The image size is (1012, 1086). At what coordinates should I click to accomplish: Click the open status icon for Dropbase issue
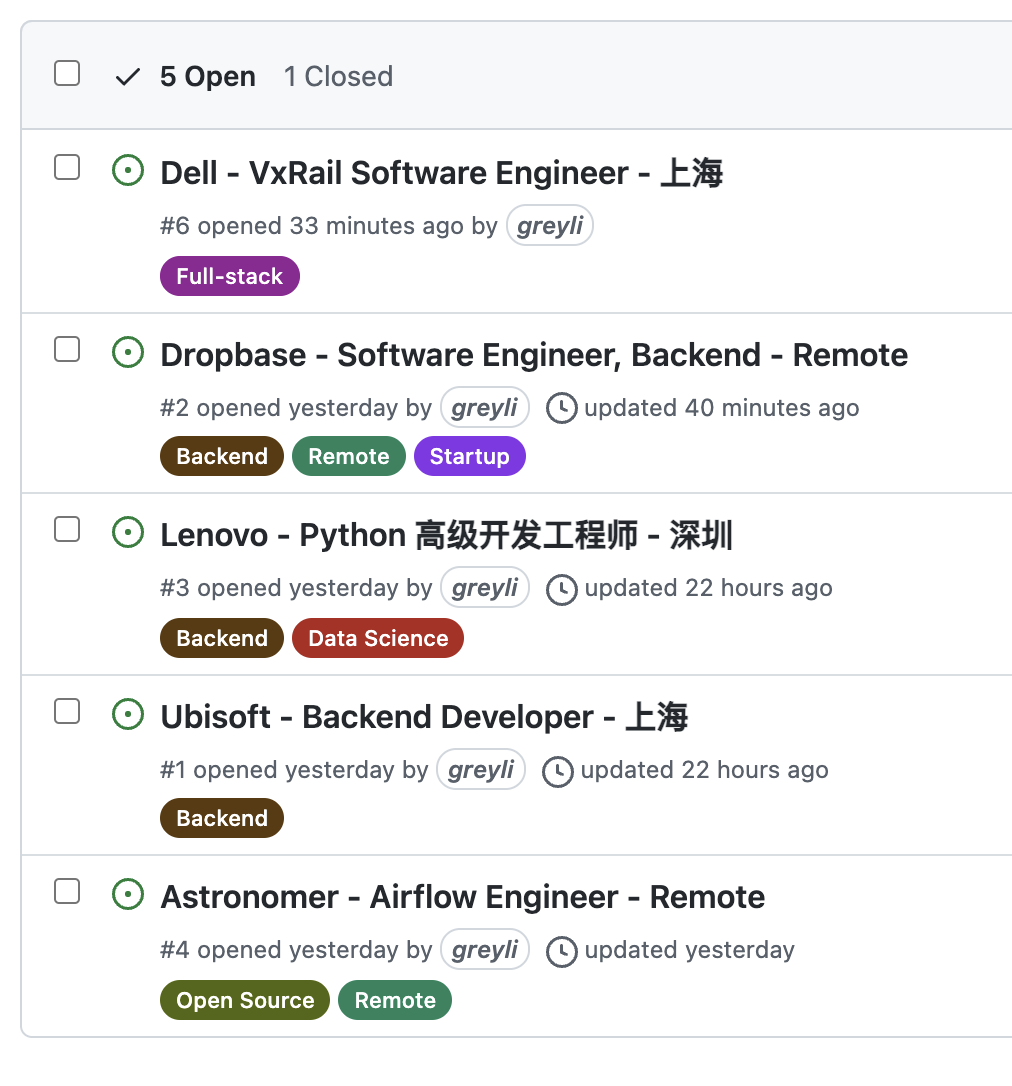[128, 353]
